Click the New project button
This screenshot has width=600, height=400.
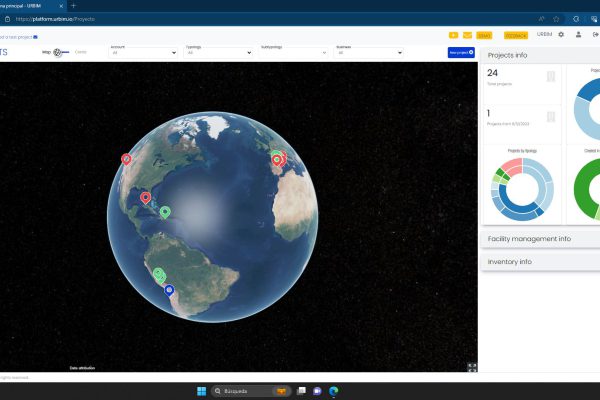pyautogui.click(x=461, y=52)
